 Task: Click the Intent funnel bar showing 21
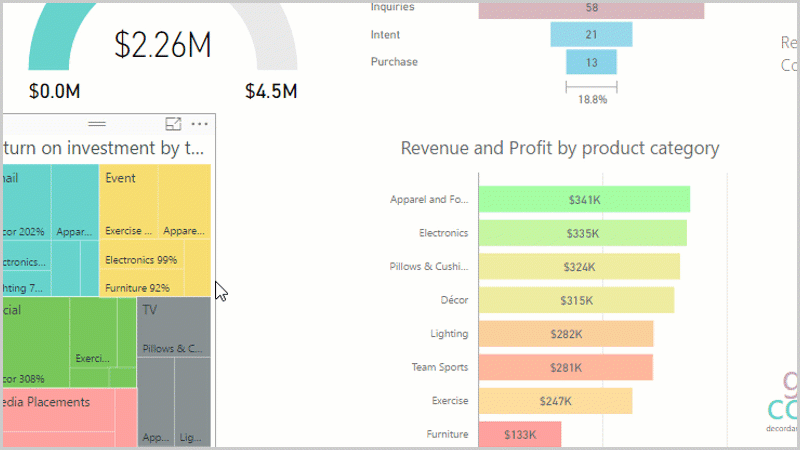(591, 35)
